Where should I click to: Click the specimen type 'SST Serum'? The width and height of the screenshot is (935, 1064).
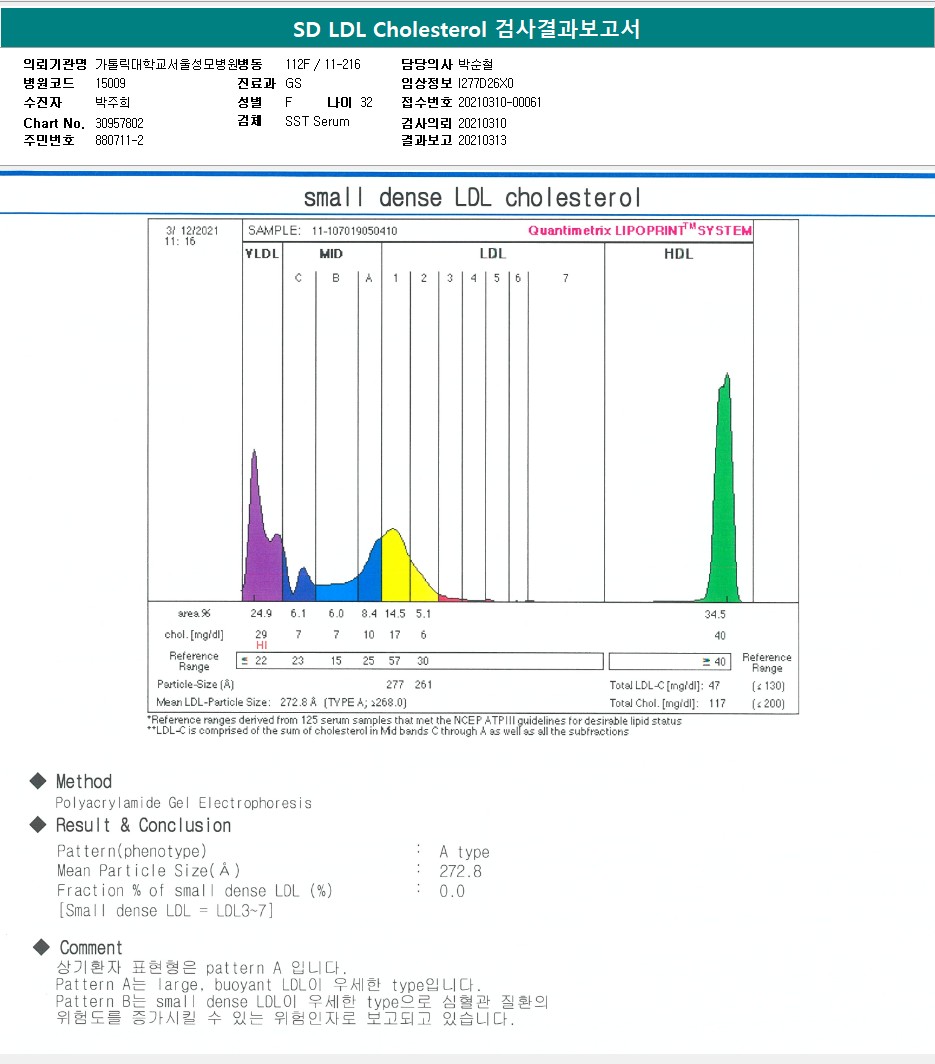(x=317, y=121)
